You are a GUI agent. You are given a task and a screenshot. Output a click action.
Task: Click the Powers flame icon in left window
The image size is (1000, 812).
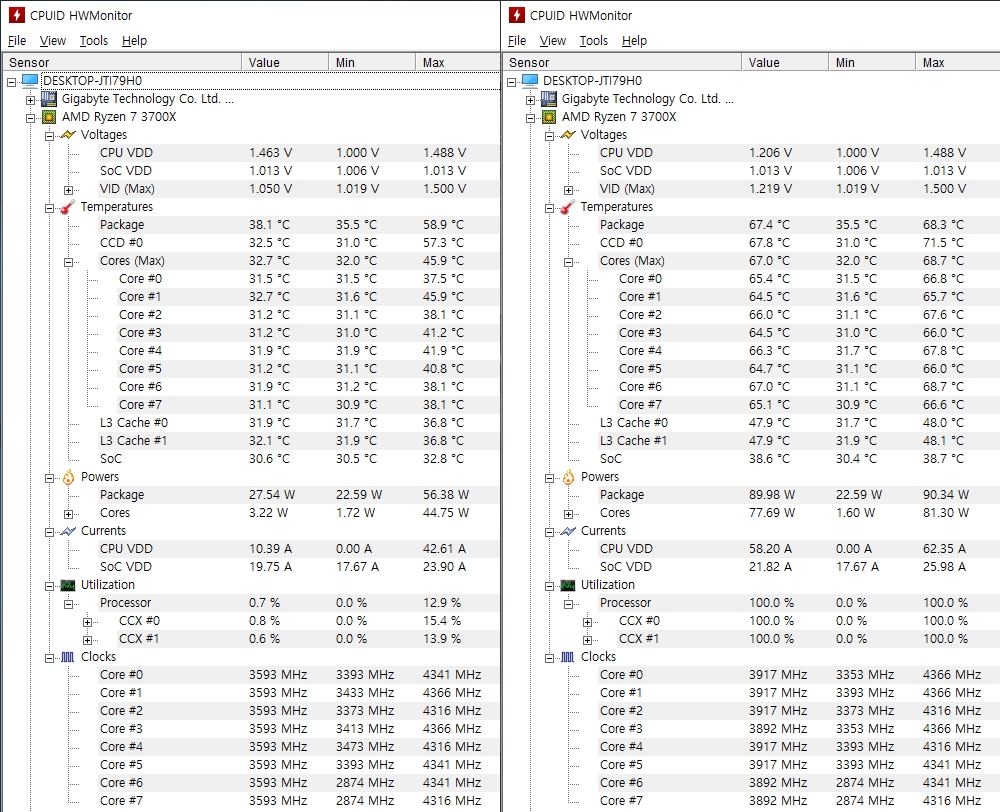pyautogui.click(x=68, y=477)
